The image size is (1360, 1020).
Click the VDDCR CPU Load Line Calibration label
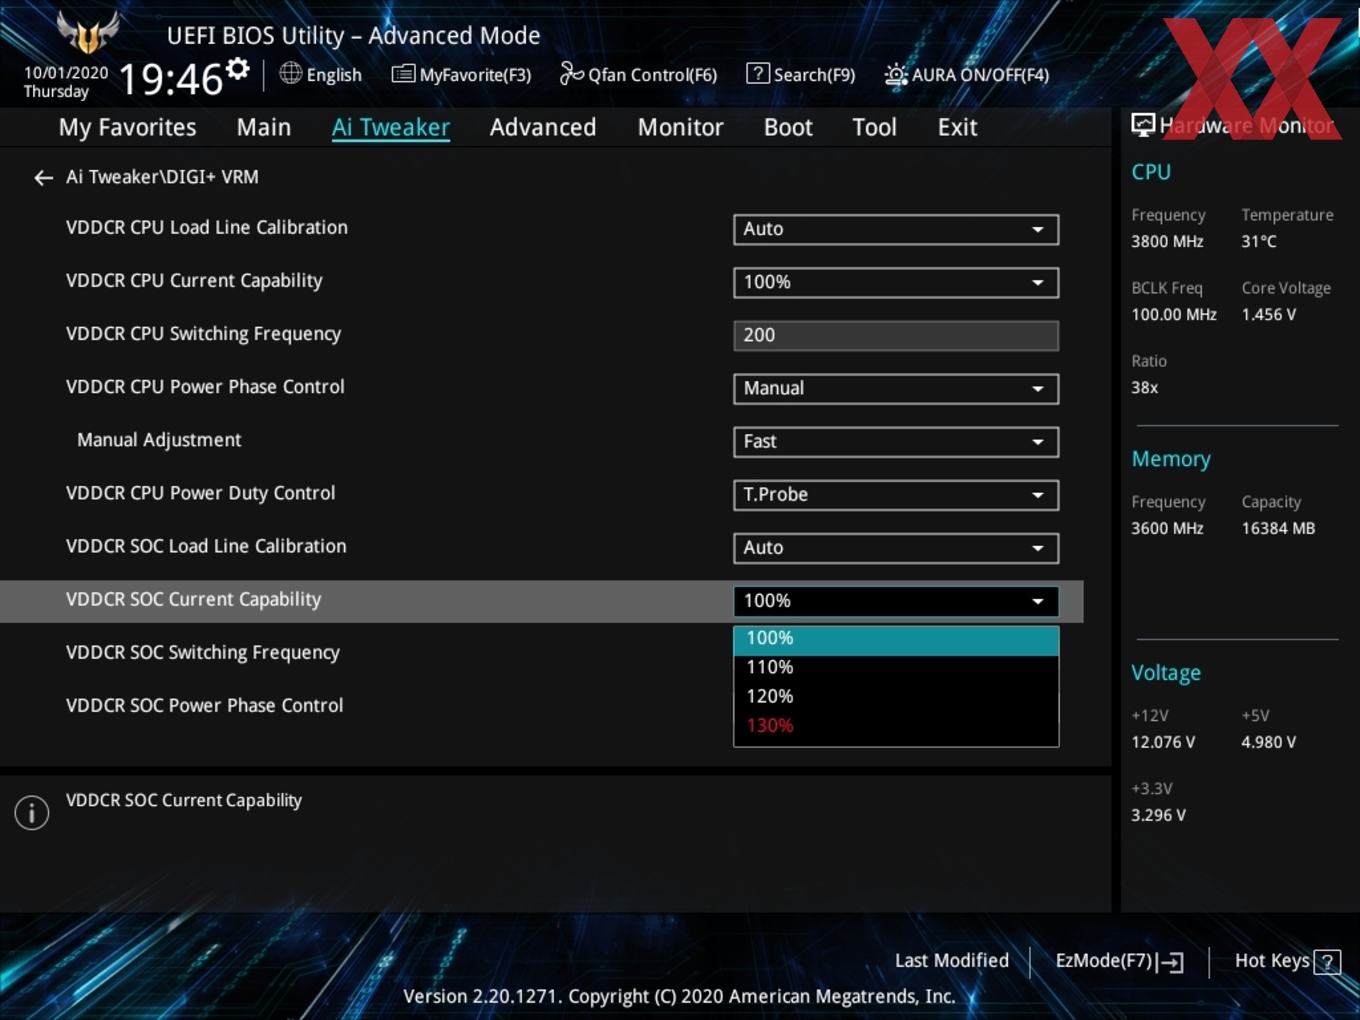tap(207, 228)
